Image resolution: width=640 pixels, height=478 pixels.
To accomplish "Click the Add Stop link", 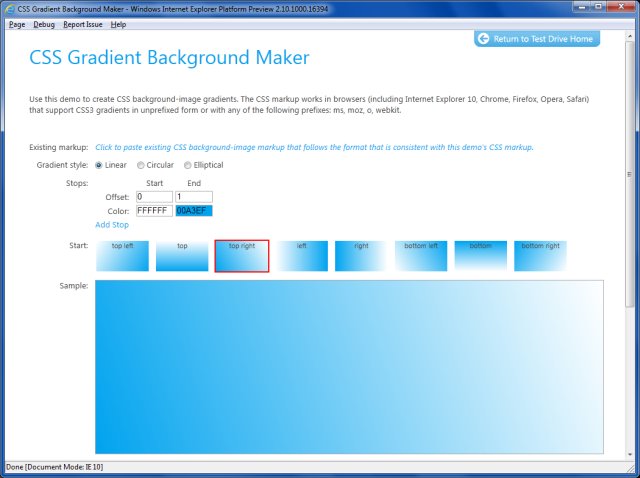I will coord(112,225).
